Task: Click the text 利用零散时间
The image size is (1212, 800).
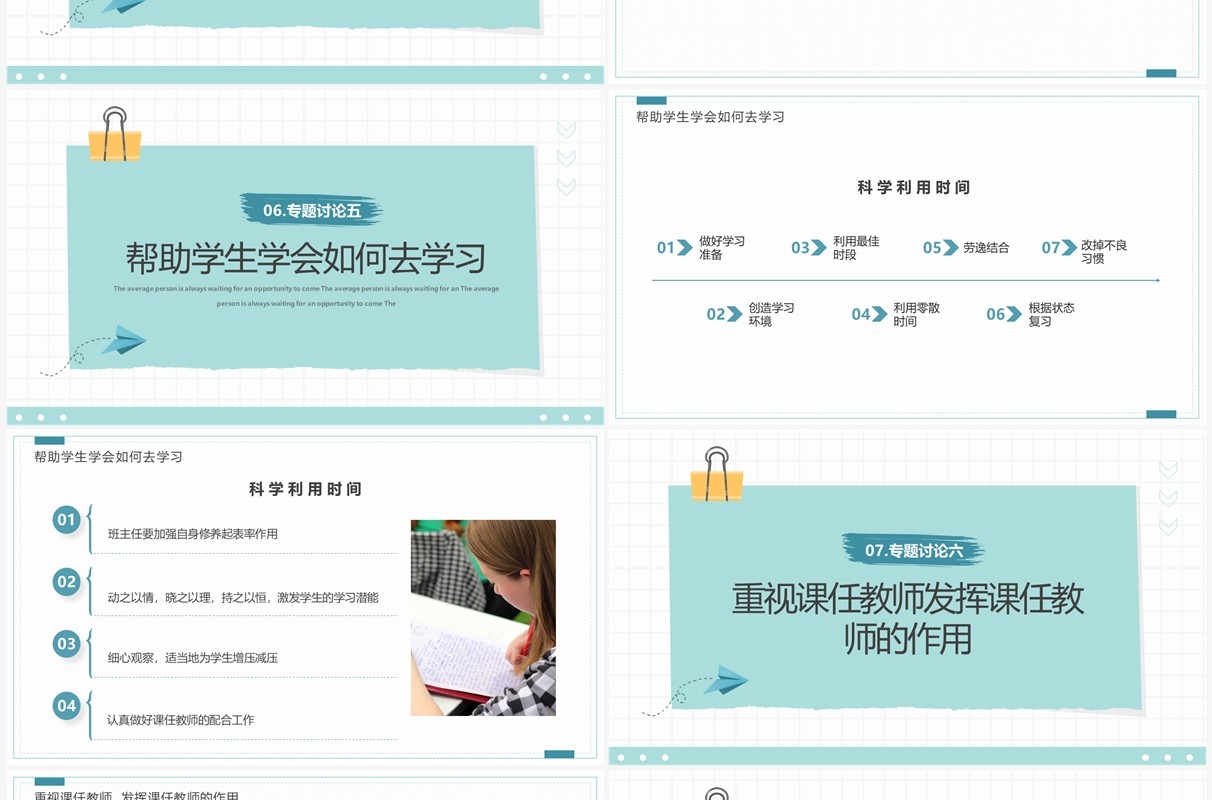Action: coord(916,315)
